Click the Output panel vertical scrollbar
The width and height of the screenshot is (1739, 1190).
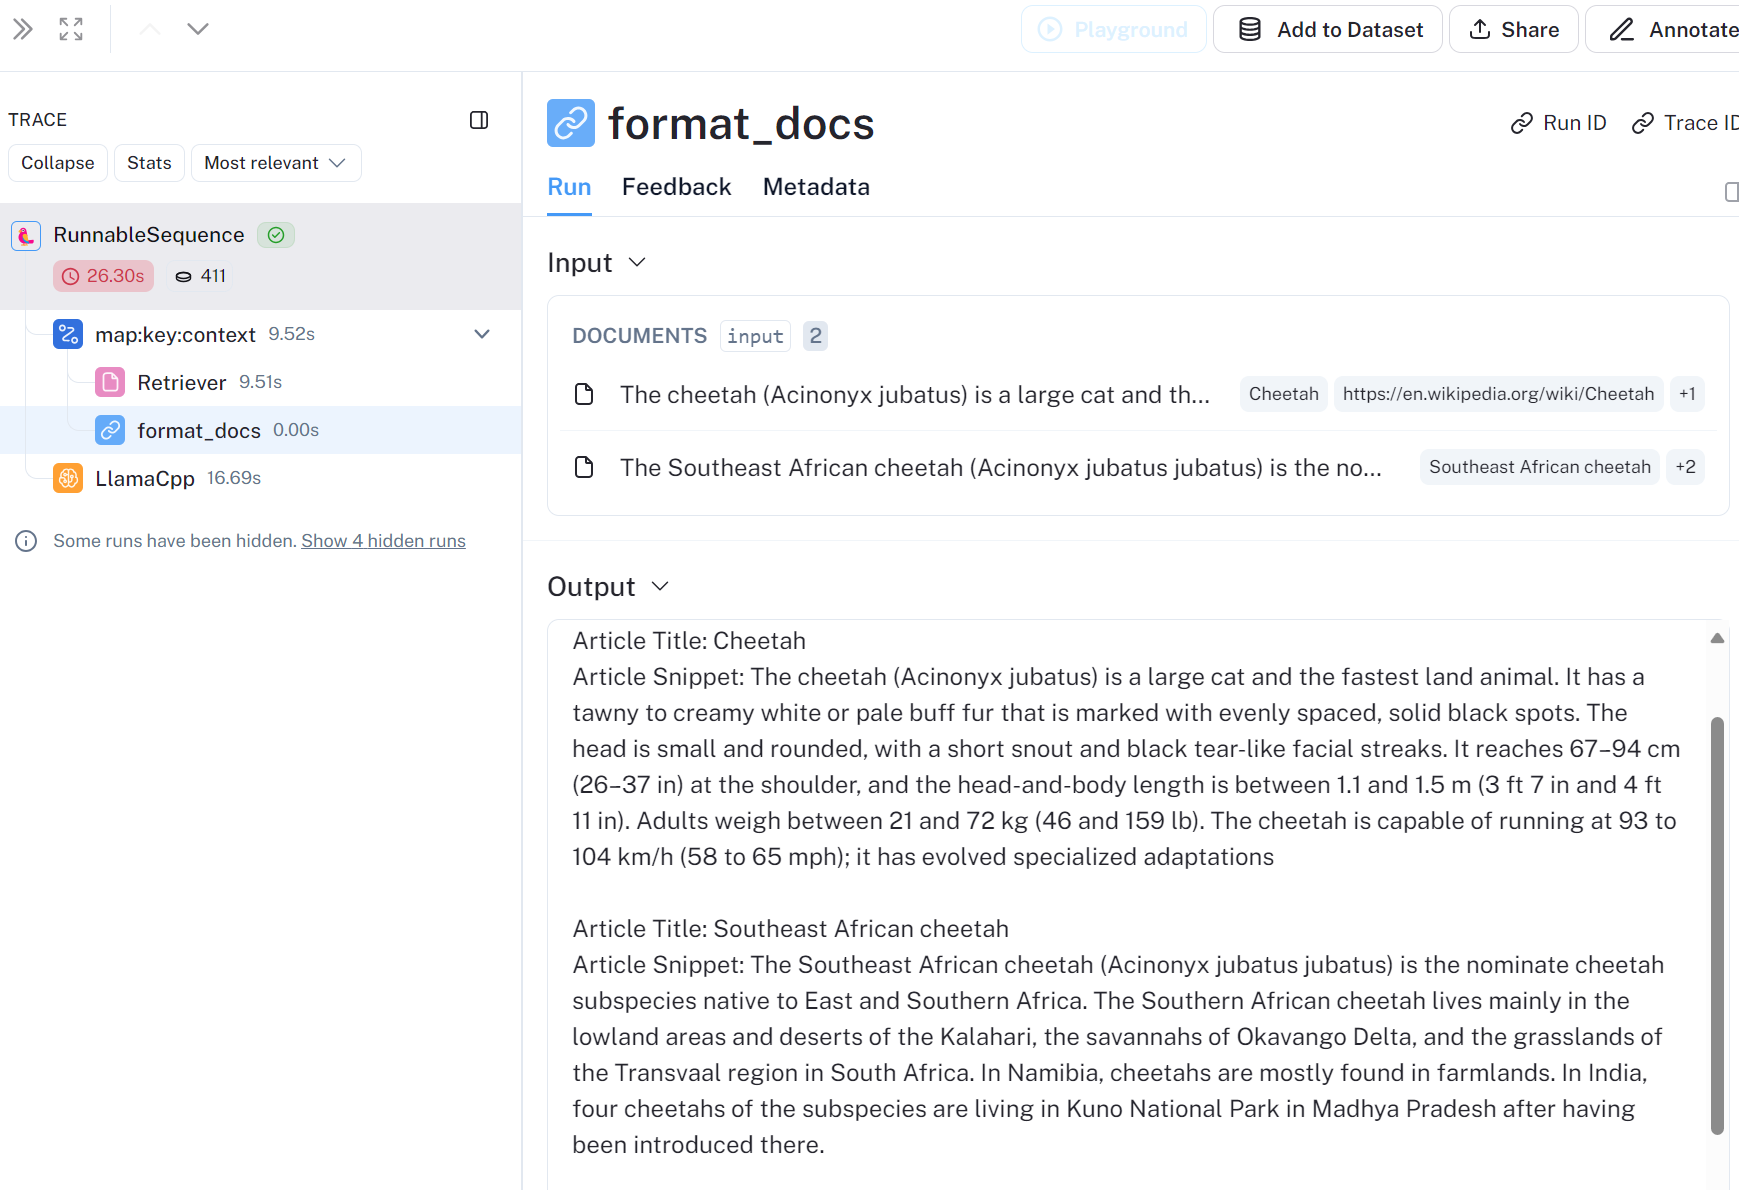(x=1717, y=925)
